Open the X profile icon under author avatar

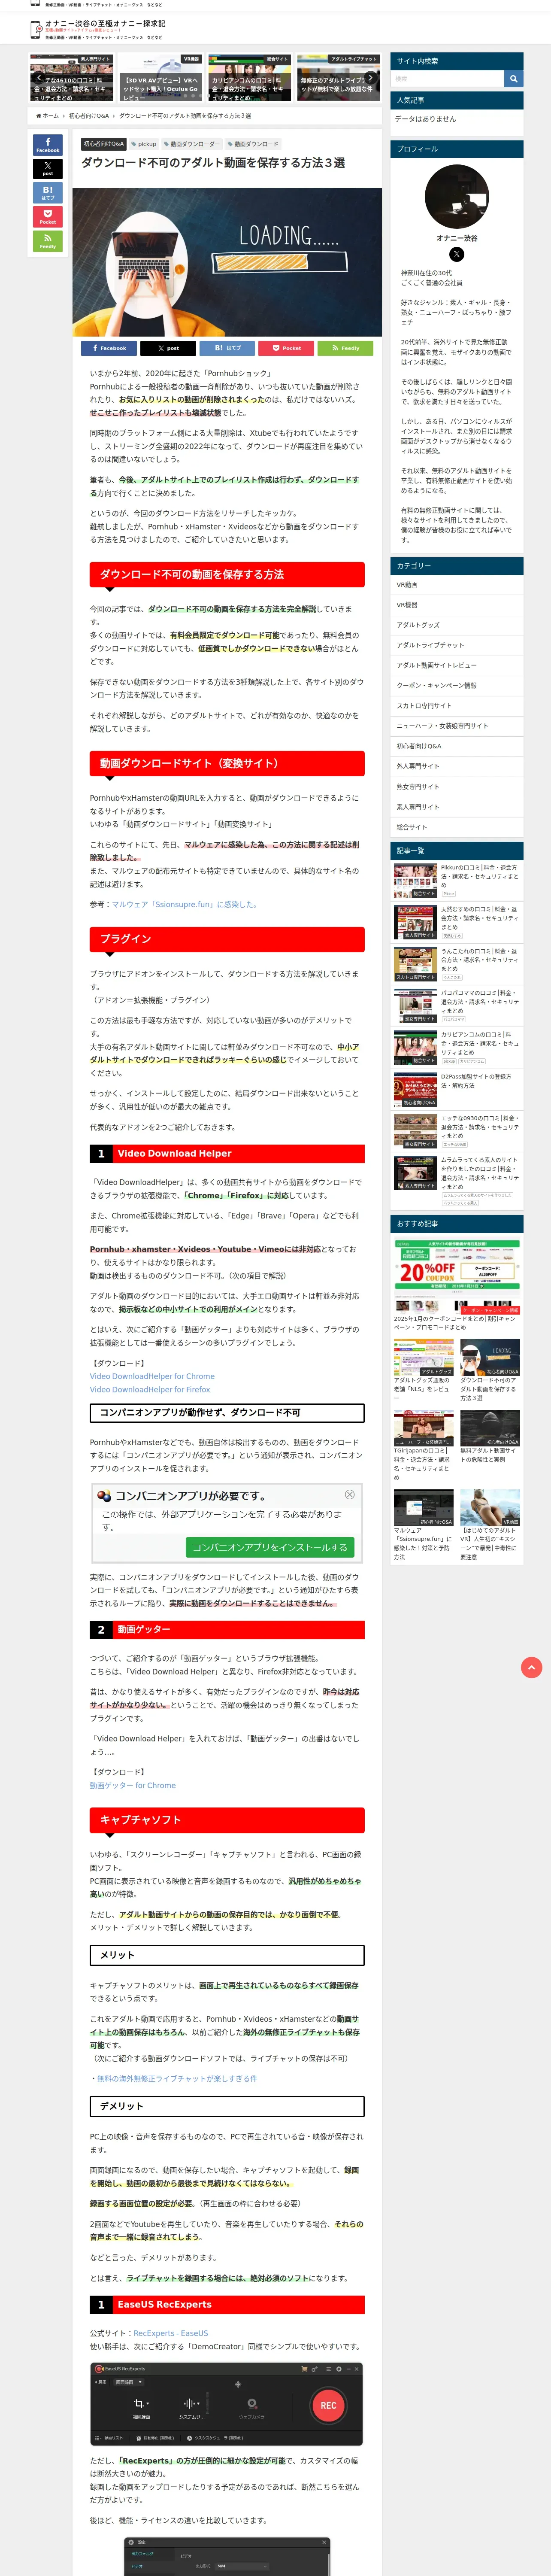(x=456, y=254)
